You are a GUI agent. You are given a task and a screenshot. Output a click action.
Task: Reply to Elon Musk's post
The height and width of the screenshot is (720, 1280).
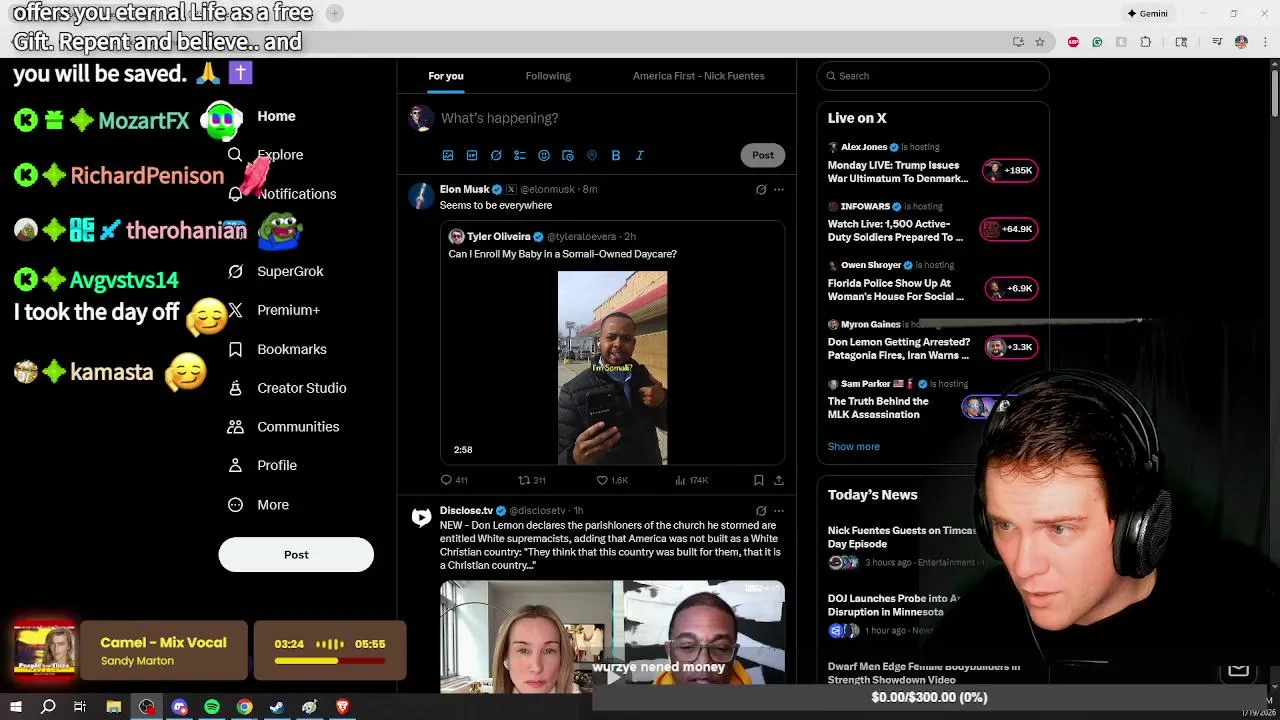(x=454, y=480)
